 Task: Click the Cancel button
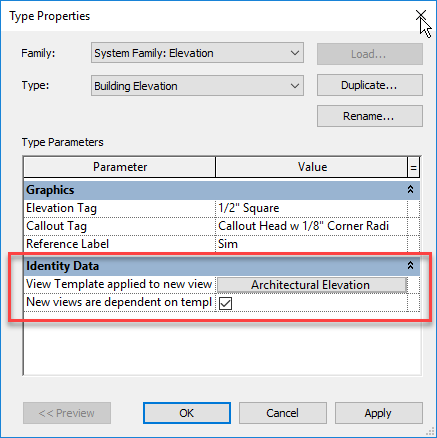coord(283,413)
